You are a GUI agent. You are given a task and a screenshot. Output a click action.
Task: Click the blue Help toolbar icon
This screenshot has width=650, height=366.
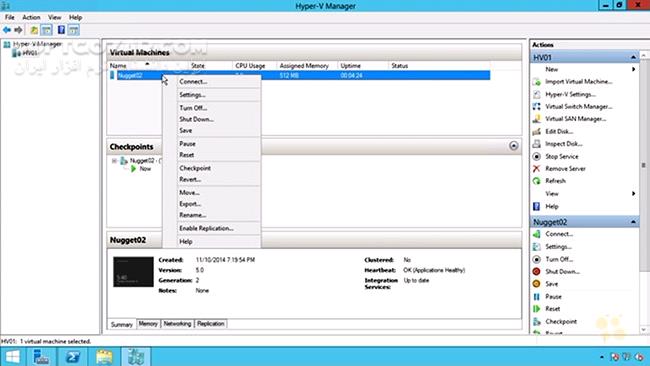[61, 30]
